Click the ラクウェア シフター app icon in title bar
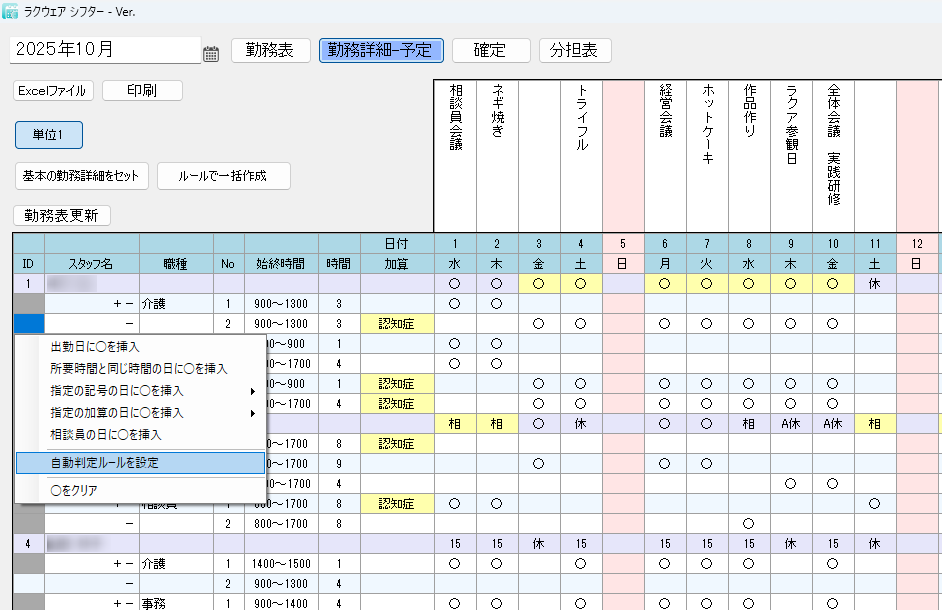 pos(11,11)
